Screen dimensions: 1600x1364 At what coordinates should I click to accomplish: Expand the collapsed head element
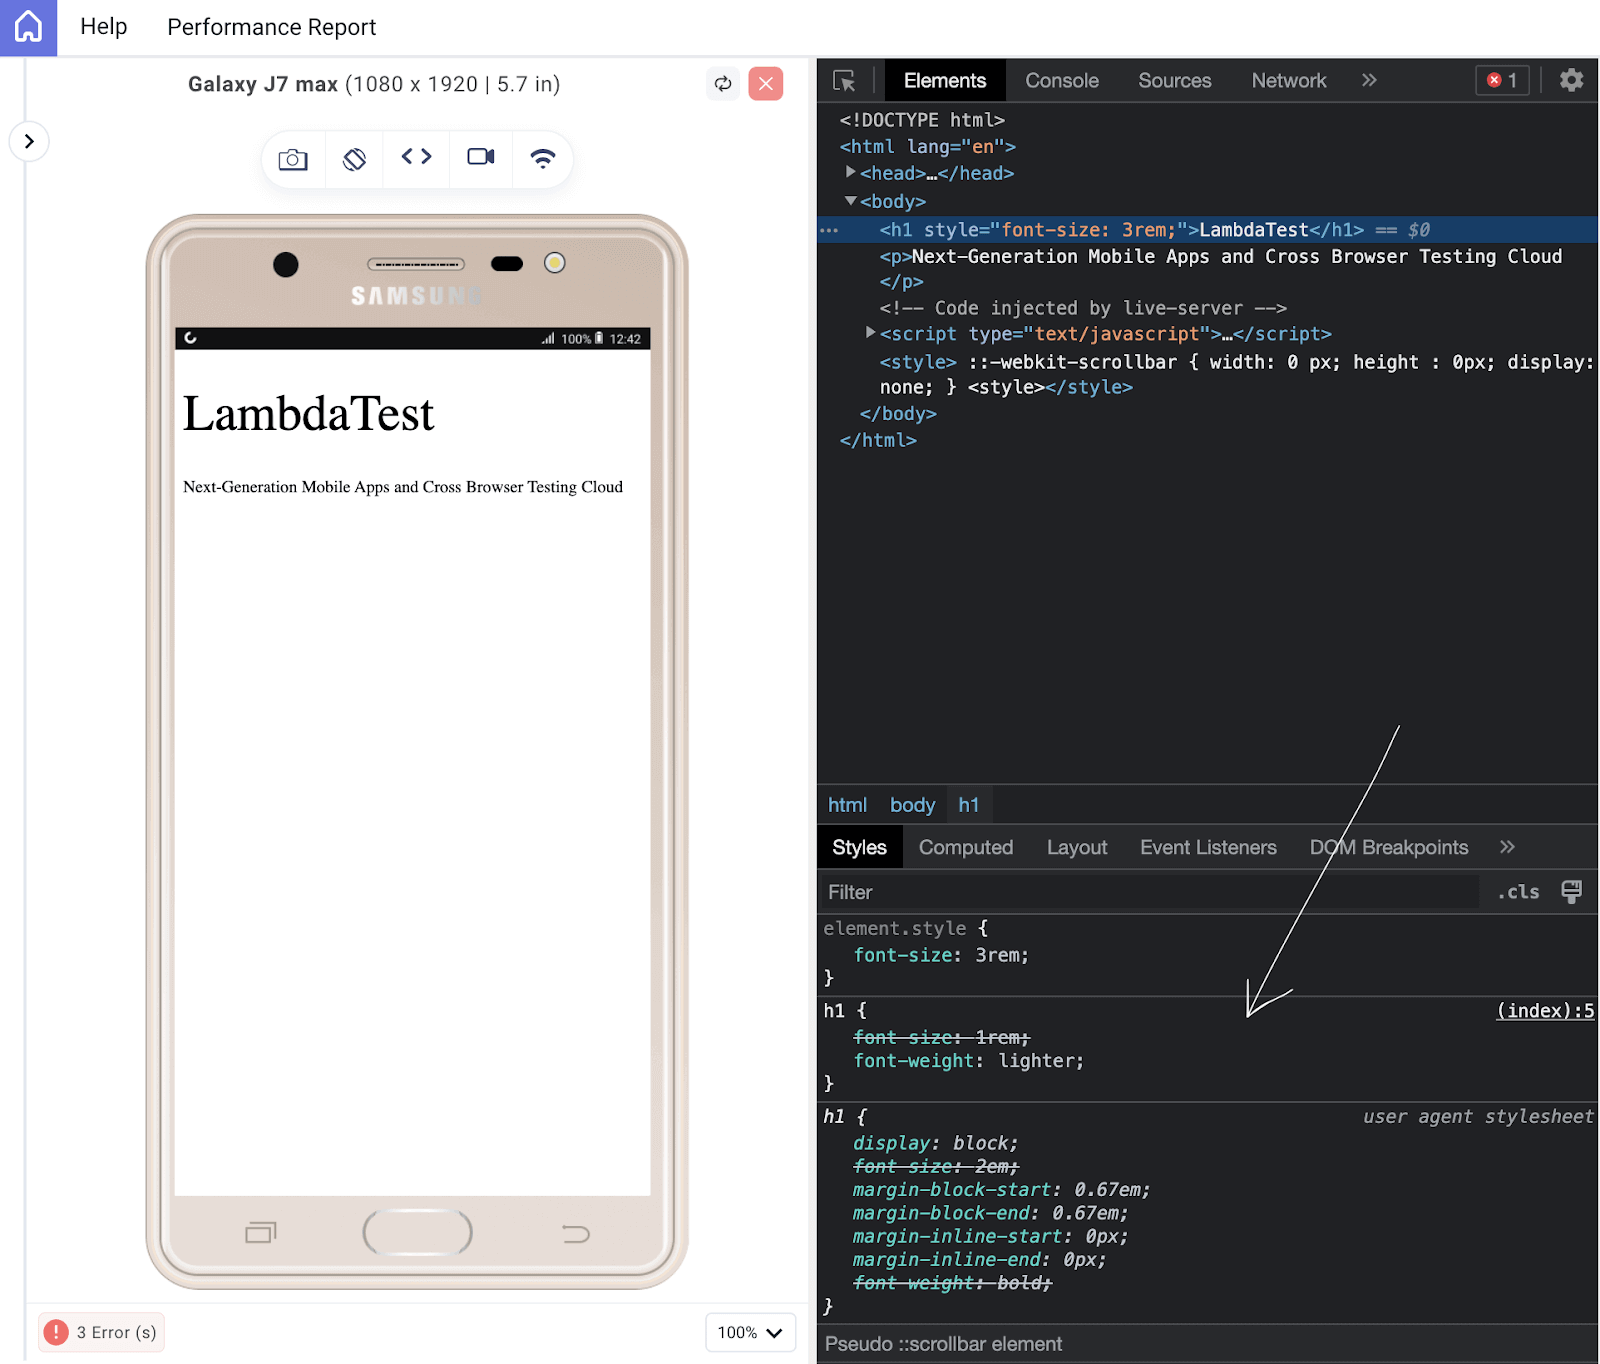pos(850,173)
